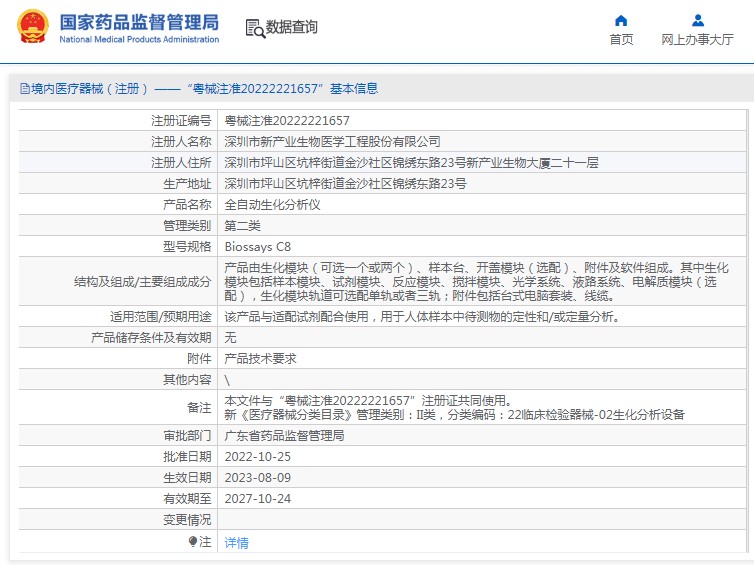Click the structure description starting 产品由生化模块
This screenshot has height=565, width=754.
(x=477, y=282)
